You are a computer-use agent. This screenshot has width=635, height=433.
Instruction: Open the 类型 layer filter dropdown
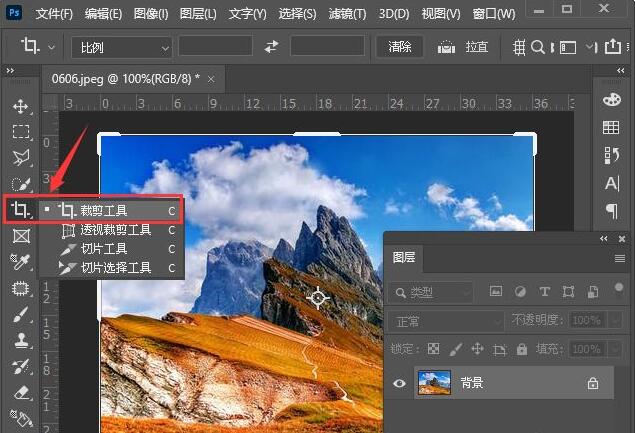(x=433, y=292)
